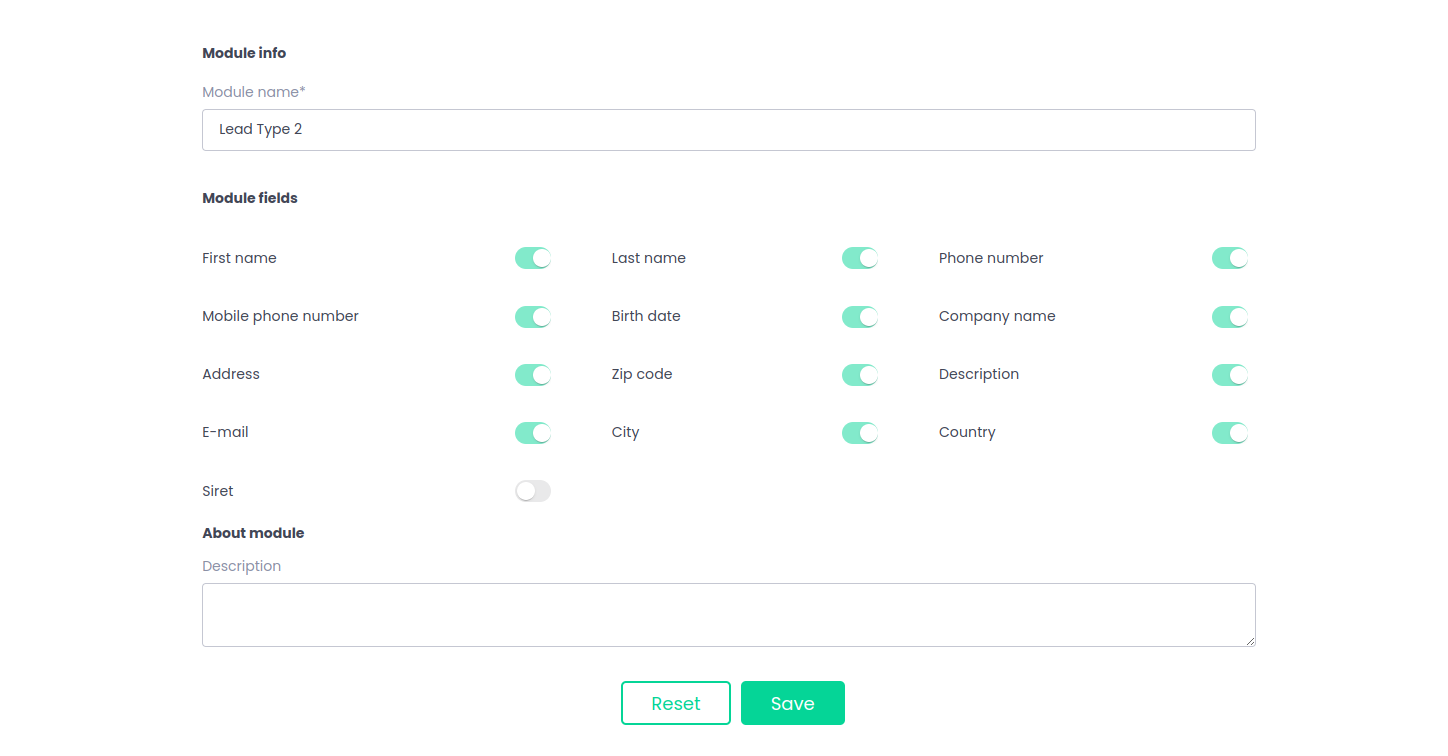Disable the First name toggle
Image resolution: width=1448 pixels, height=756 pixels.
(x=533, y=258)
